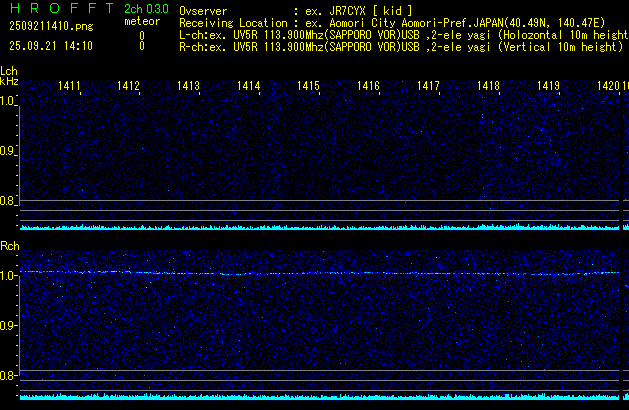Click the 2509211410.png filename

(x=51, y=26)
